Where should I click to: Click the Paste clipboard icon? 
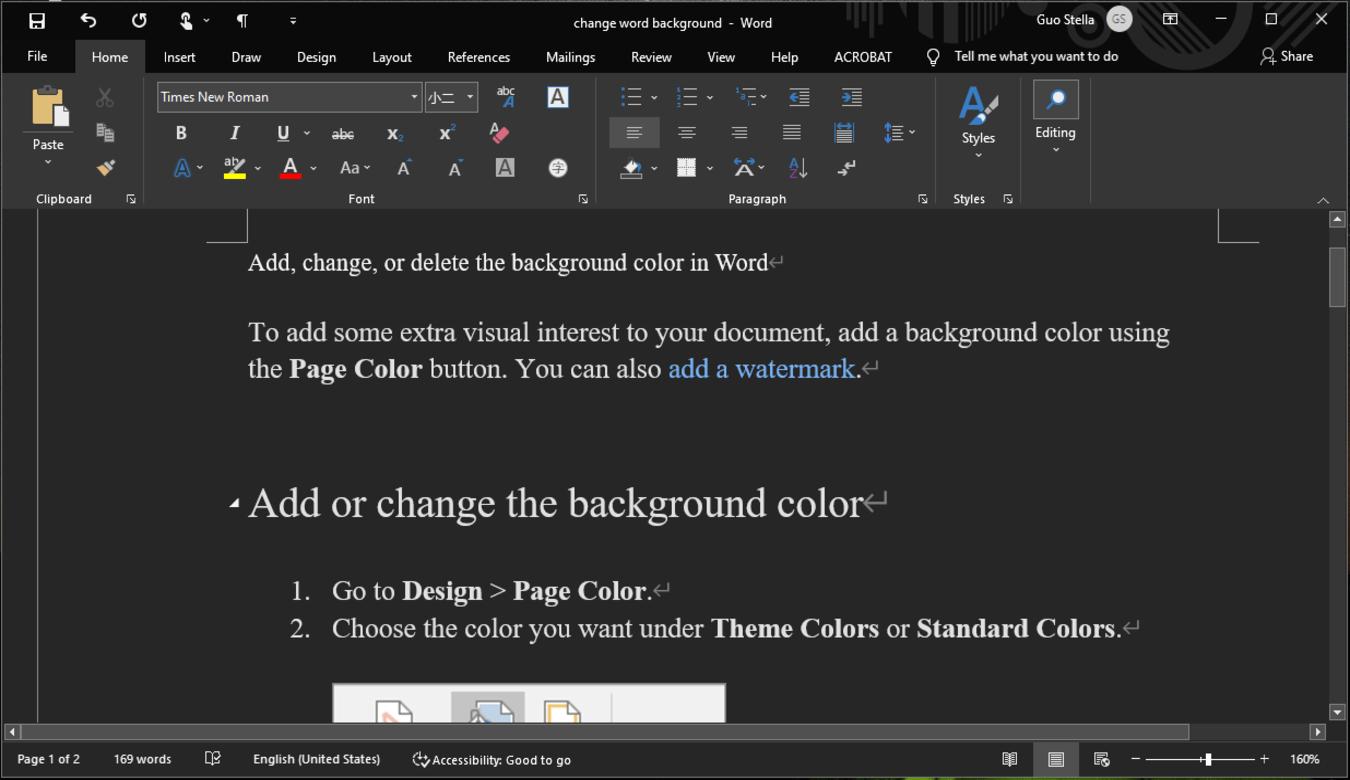pyautogui.click(x=48, y=108)
